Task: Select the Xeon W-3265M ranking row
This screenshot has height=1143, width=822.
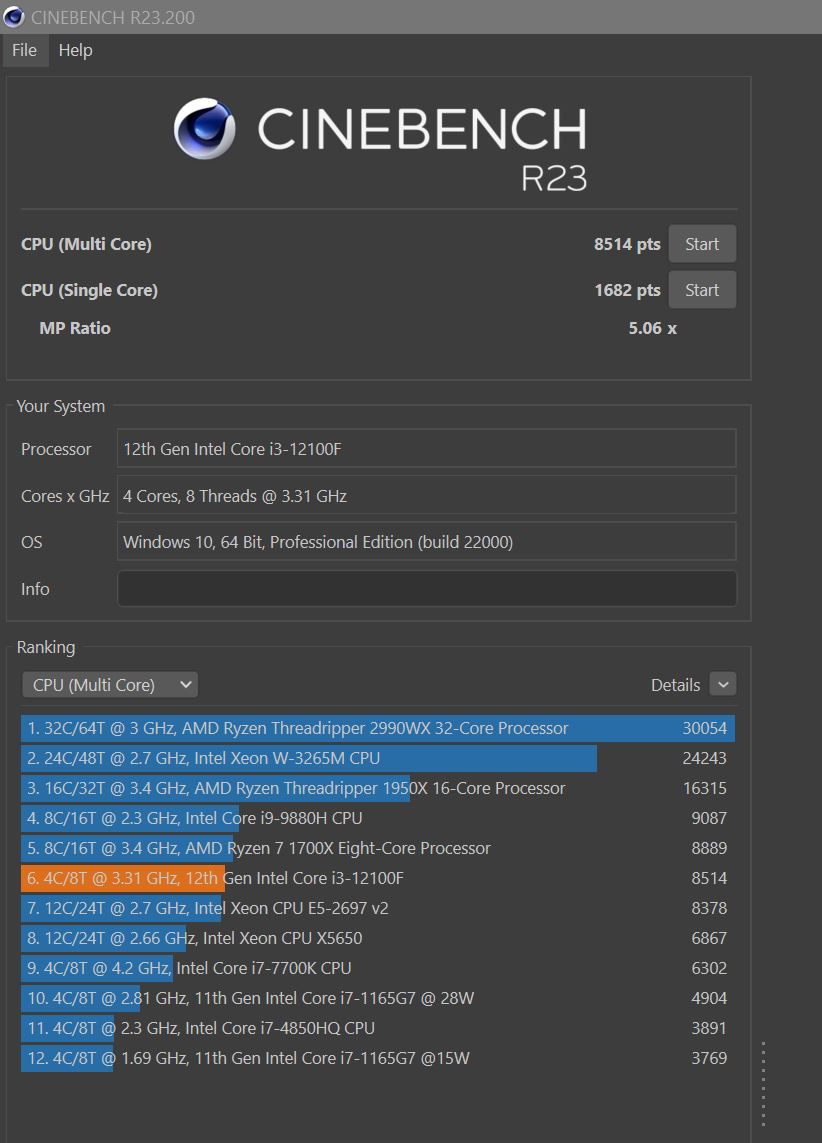Action: [x=376, y=758]
